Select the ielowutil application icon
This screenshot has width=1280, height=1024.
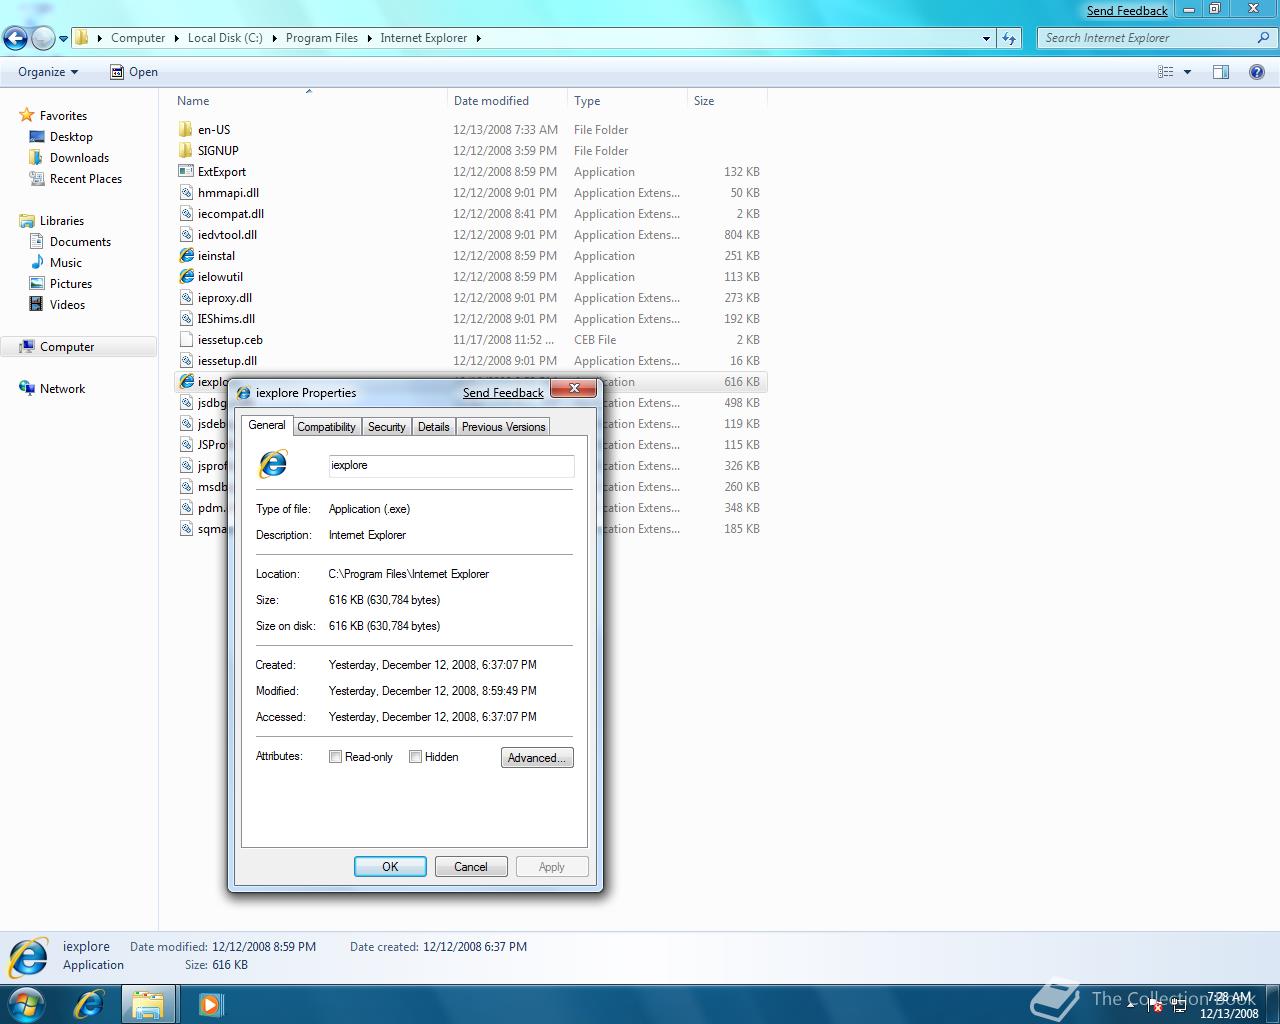coord(186,277)
